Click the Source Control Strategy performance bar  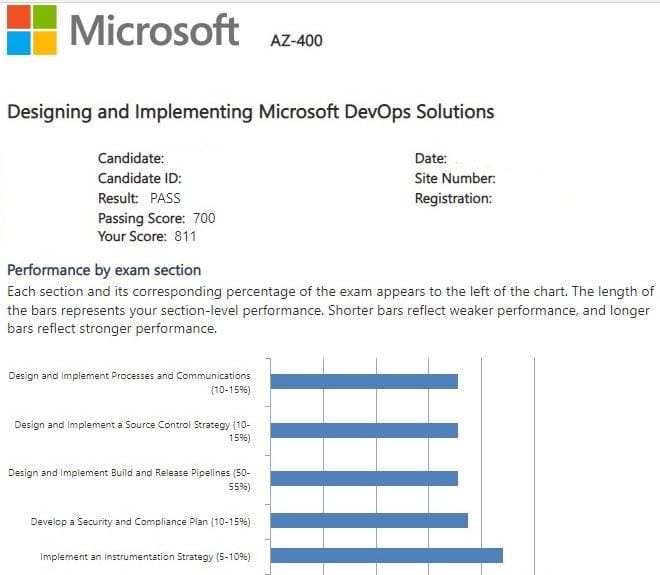(364, 430)
